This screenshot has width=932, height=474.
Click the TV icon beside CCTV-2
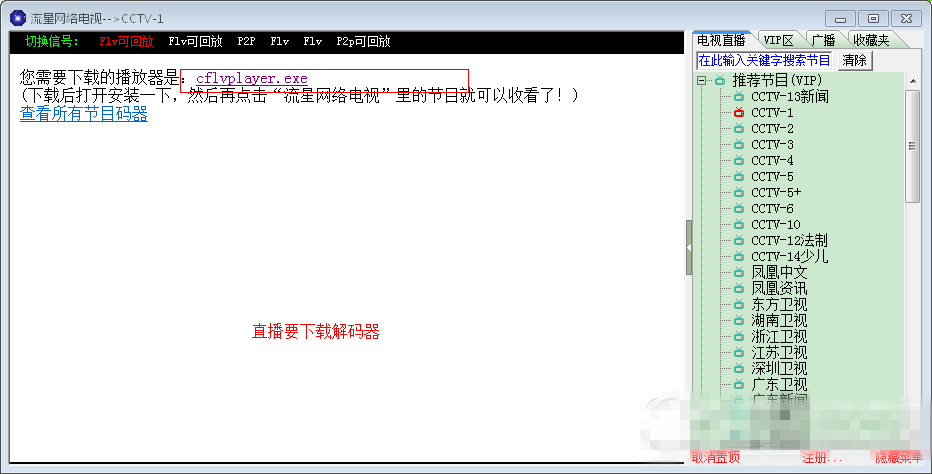point(739,128)
